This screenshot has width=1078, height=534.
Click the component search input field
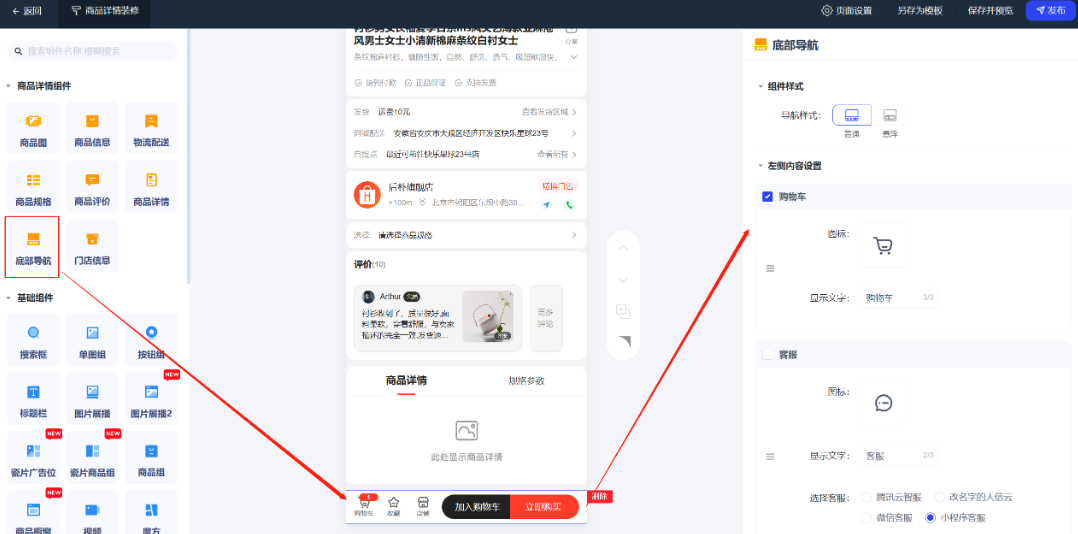coord(98,51)
